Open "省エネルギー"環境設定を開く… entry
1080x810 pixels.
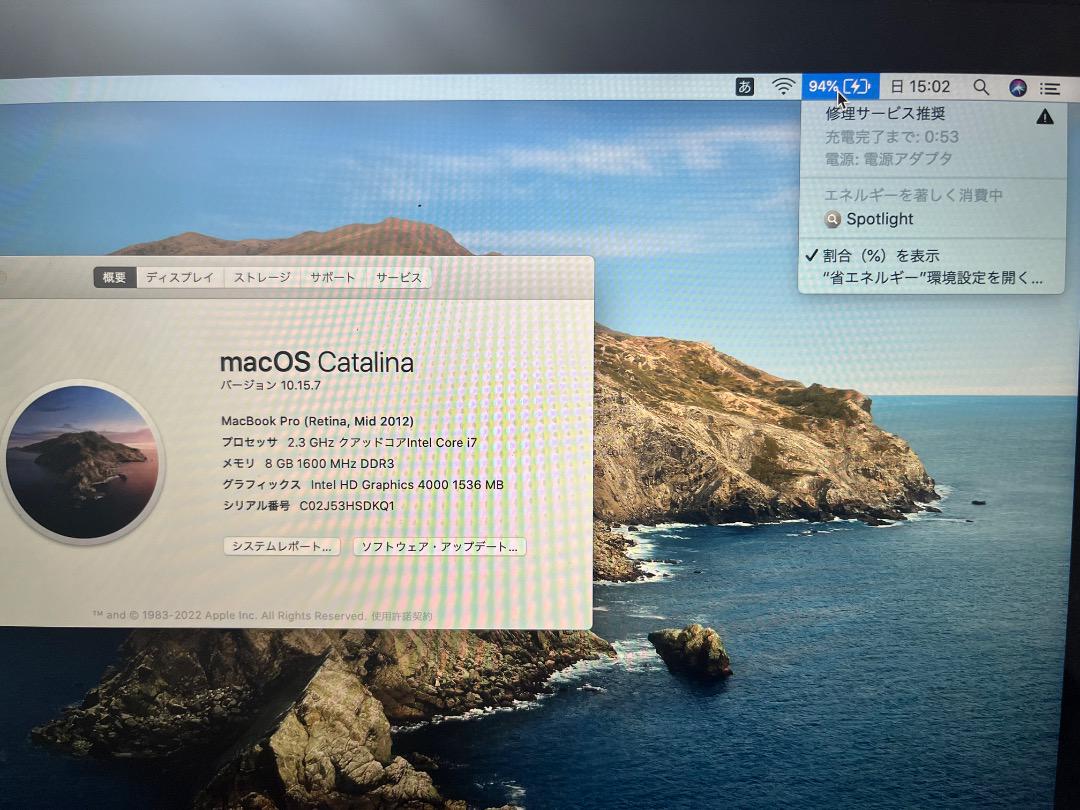[x=931, y=278]
